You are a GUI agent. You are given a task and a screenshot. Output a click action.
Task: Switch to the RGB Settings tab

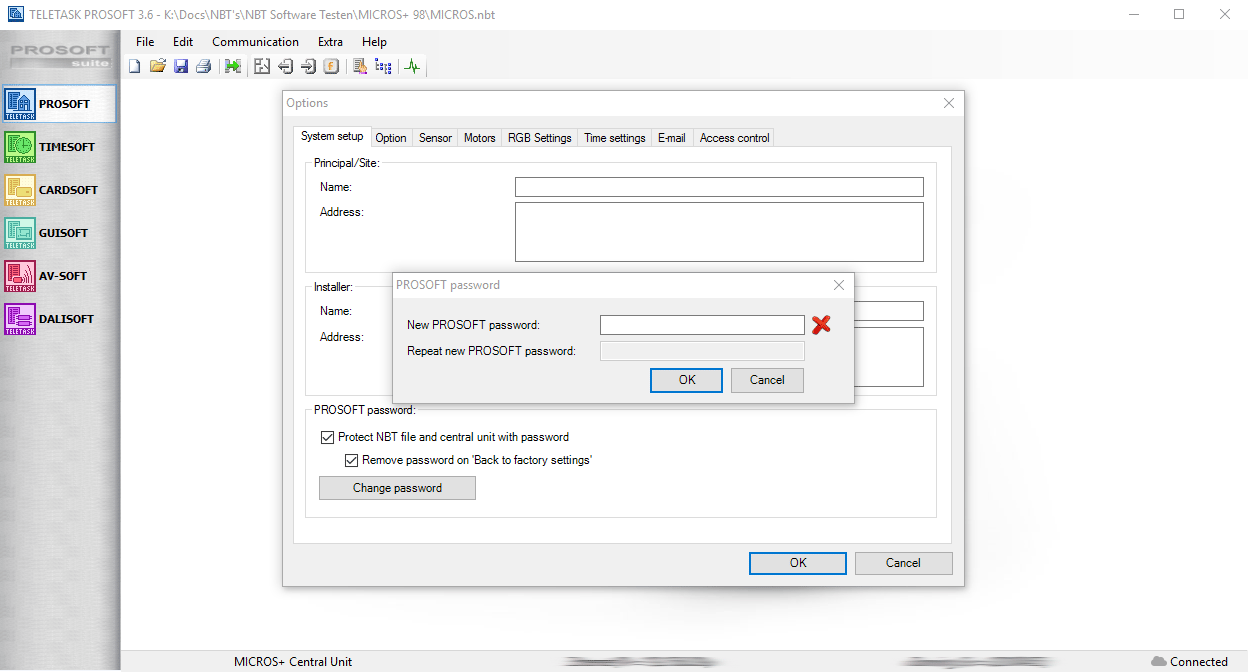(x=539, y=138)
